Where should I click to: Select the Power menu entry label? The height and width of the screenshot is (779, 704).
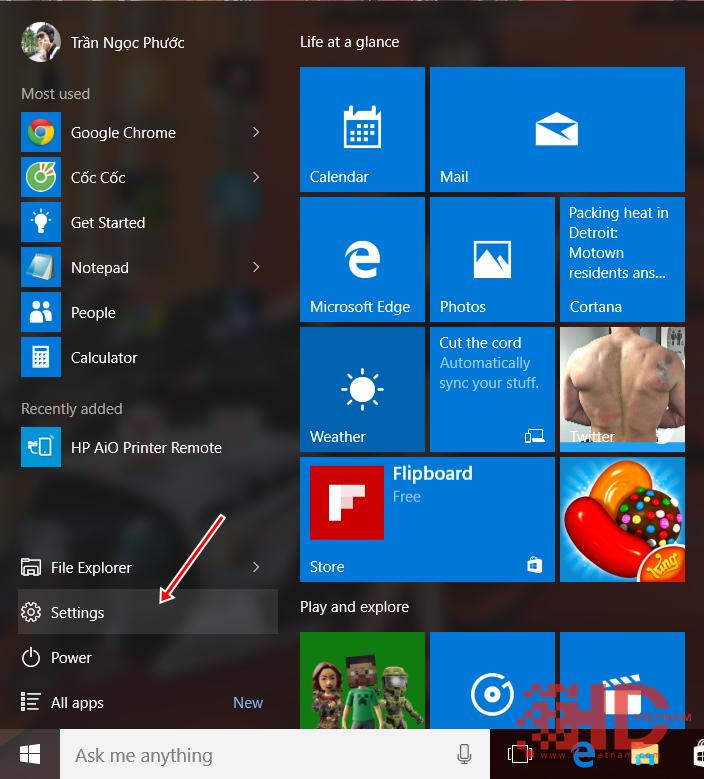point(72,658)
